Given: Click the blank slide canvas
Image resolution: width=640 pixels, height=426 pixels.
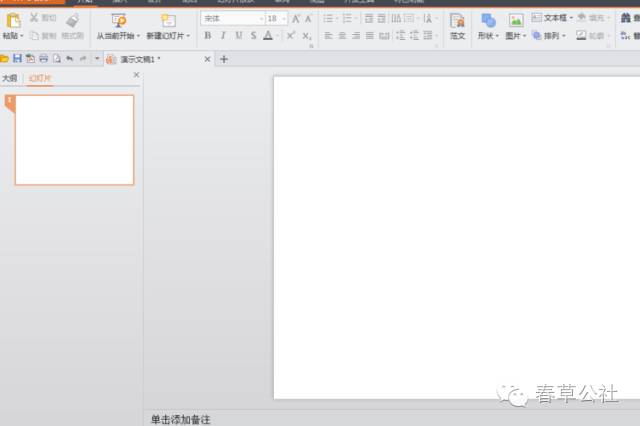Looking at the screenshot, I should pyautogui.click(x=457, y=237).
